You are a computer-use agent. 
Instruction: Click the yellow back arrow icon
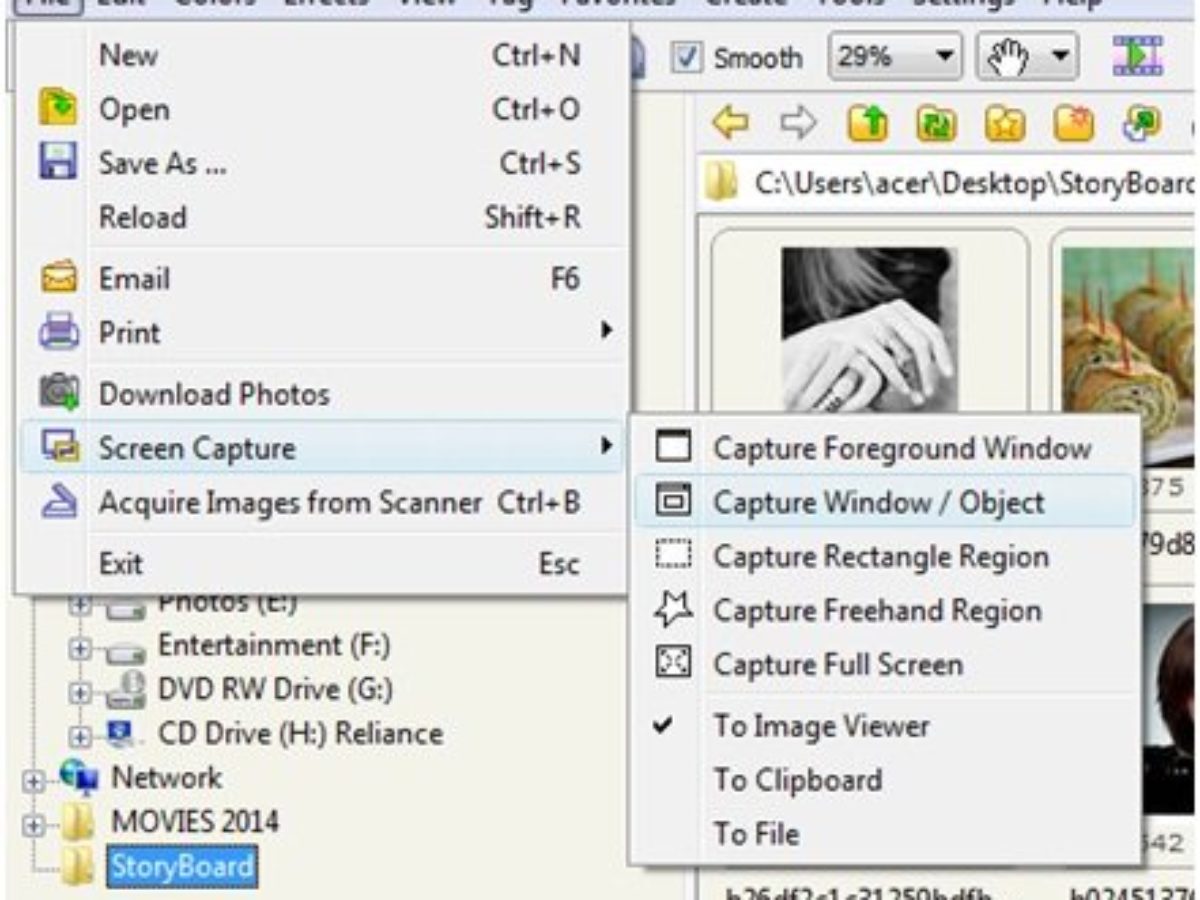(729, 123)
